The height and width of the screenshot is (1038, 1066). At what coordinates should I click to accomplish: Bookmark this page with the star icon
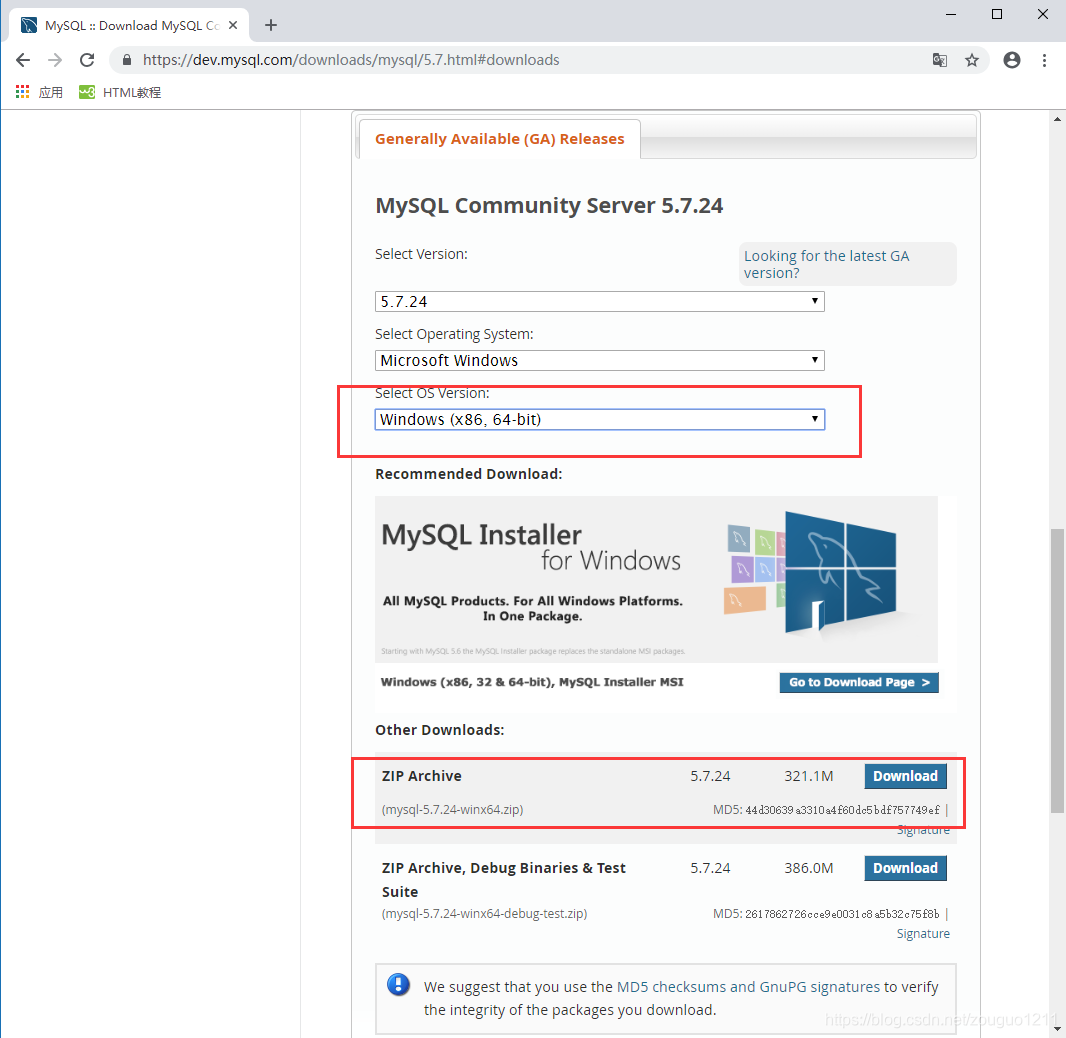(972, 60)
